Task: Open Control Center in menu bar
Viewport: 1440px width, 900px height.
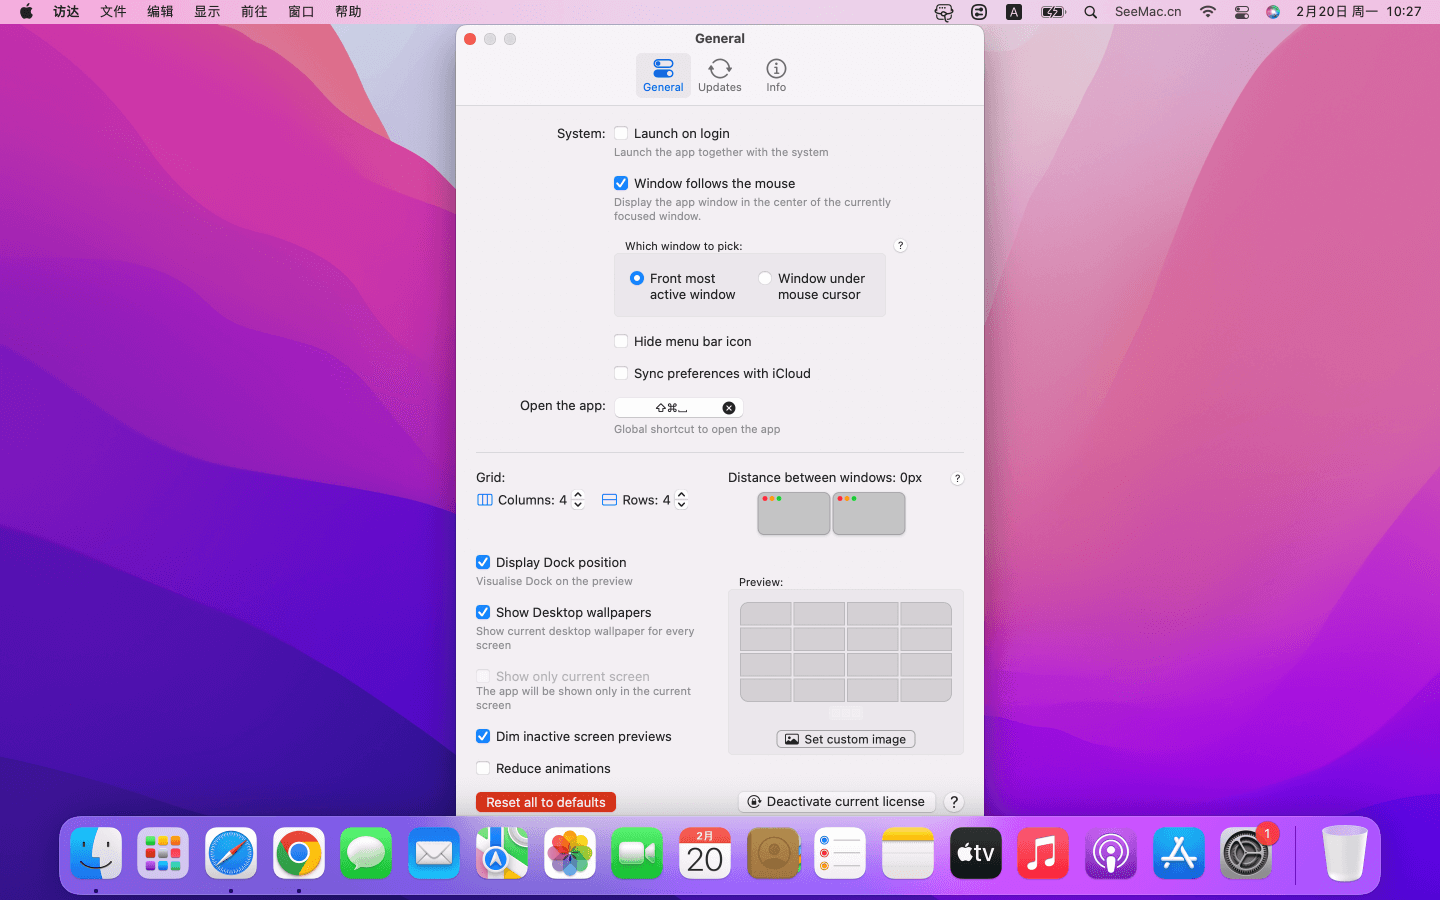Action: click(1241, 12)
